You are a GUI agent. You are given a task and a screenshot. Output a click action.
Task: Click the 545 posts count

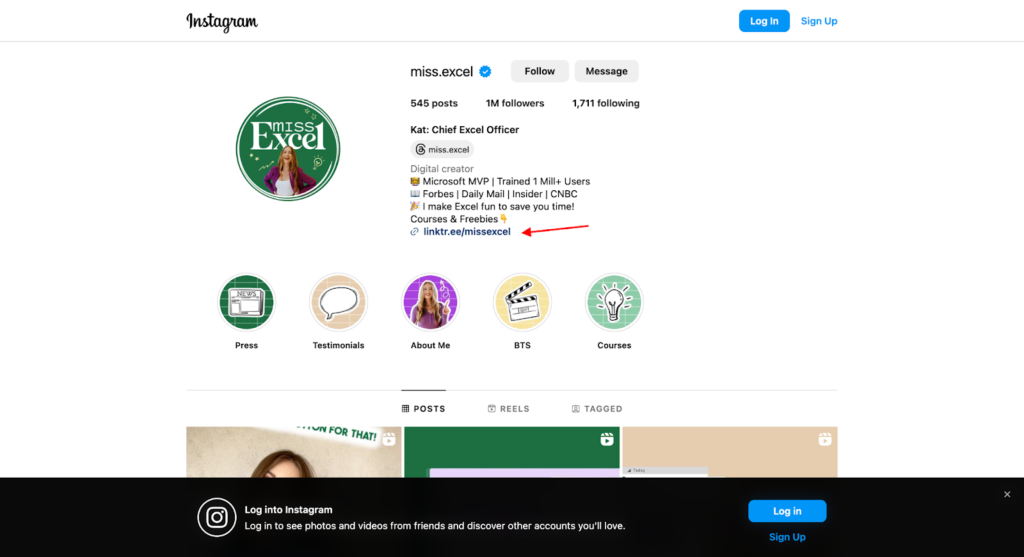[434, 103]
